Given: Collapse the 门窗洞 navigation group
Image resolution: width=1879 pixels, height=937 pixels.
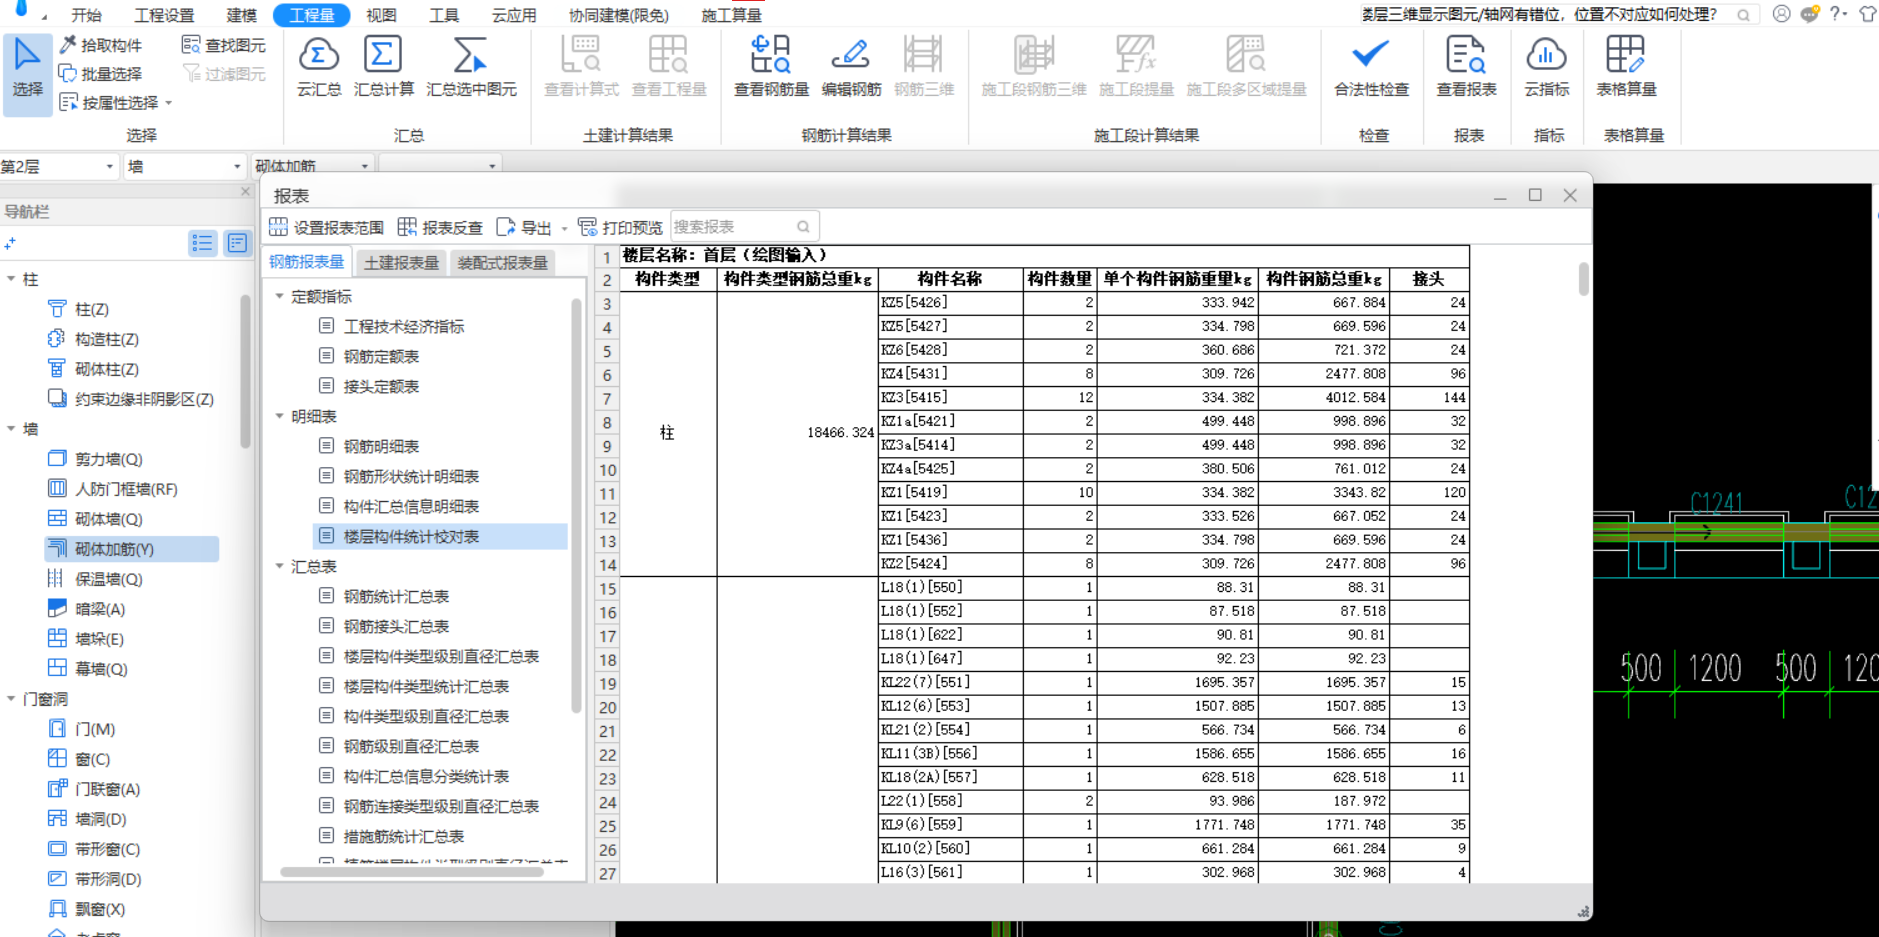Looking at the screenshot, I should pyautogui.click(x=11, y=699).
